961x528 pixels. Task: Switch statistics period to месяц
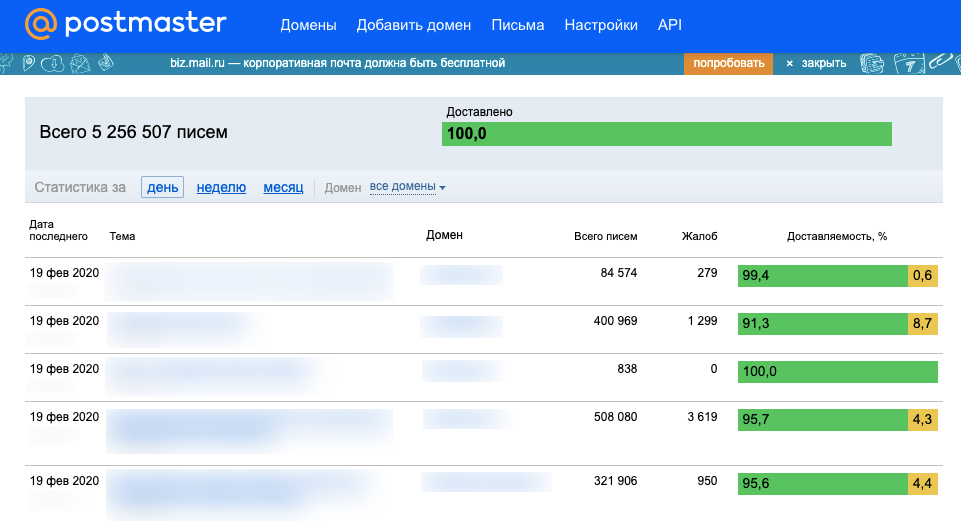tap(283, 187)
